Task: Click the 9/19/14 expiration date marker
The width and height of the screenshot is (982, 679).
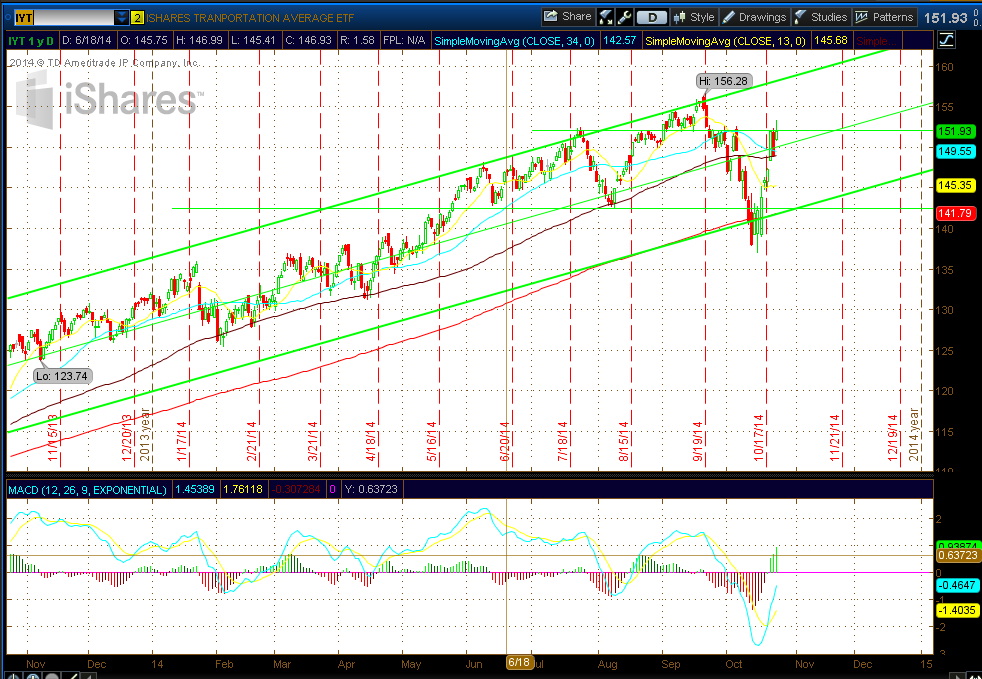Action: pos(698,440)
